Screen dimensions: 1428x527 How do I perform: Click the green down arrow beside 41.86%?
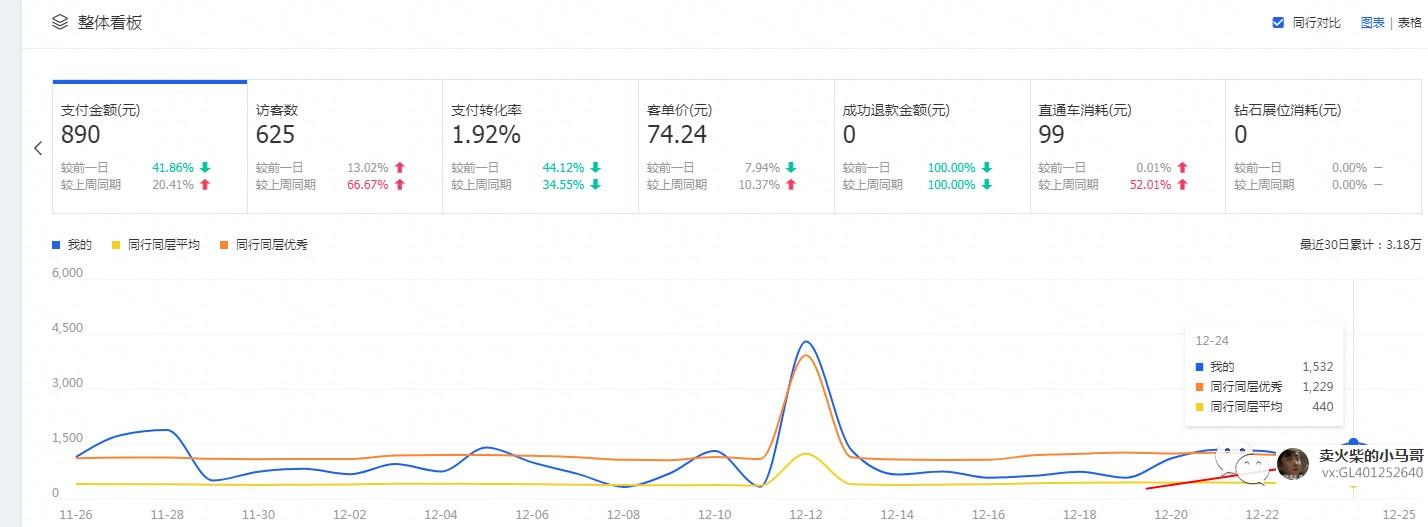tap(205, 168)
